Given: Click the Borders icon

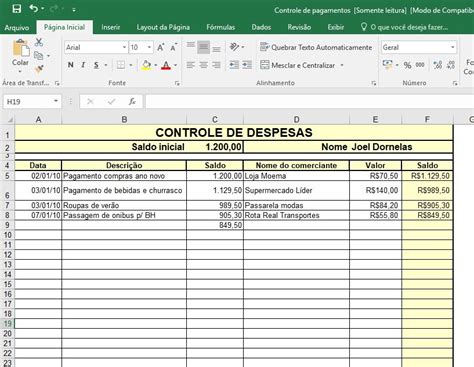Looking at the screenshot, I should point(121,65).
